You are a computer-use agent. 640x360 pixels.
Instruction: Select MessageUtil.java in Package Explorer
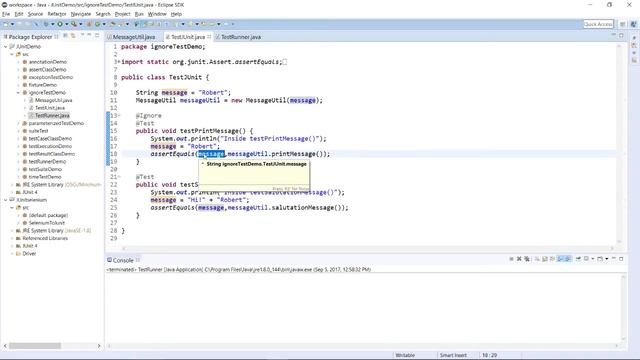pos(53,100)
